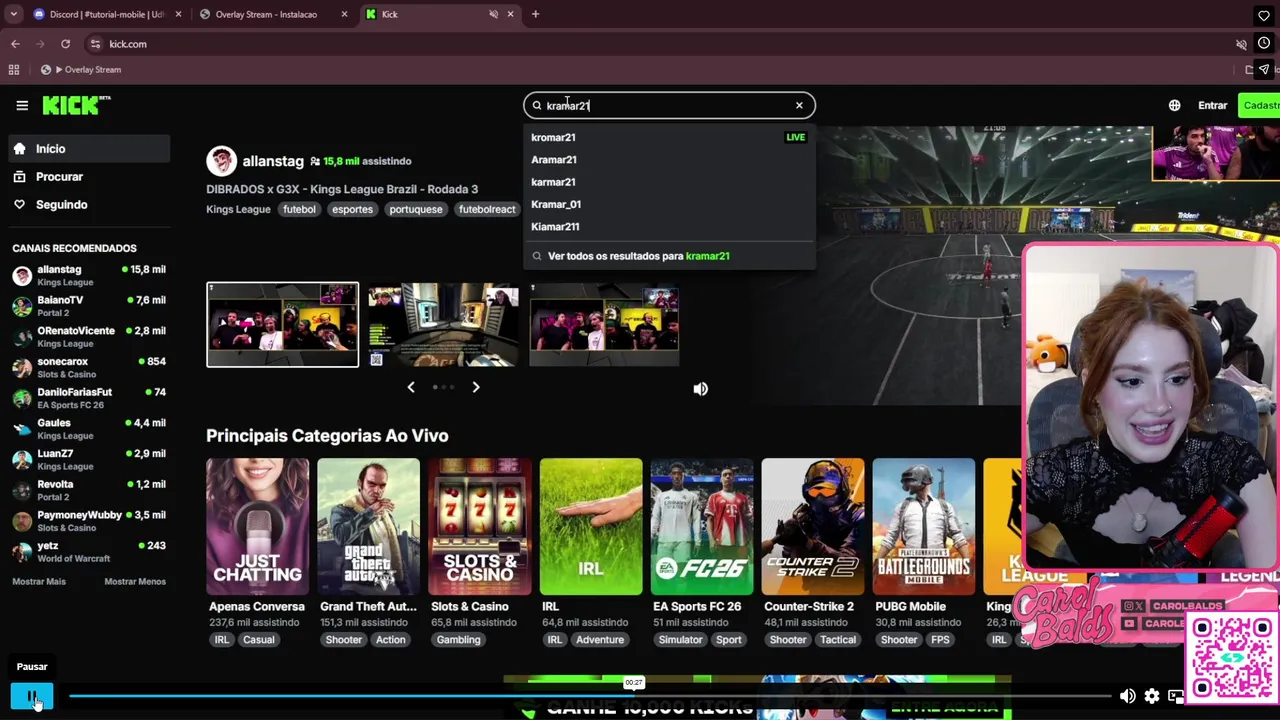The width and height of the screenshot is (1280, 720).
Task: Open Procurar in the sidebar
Action: click(87, 177)
